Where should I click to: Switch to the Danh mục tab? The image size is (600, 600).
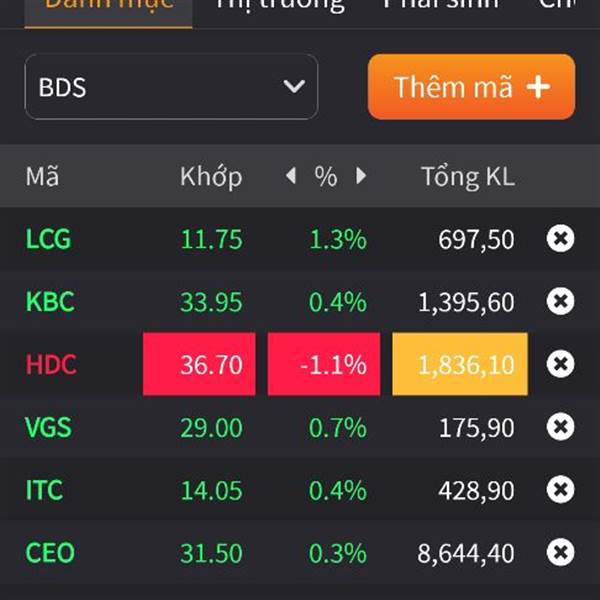108,5
